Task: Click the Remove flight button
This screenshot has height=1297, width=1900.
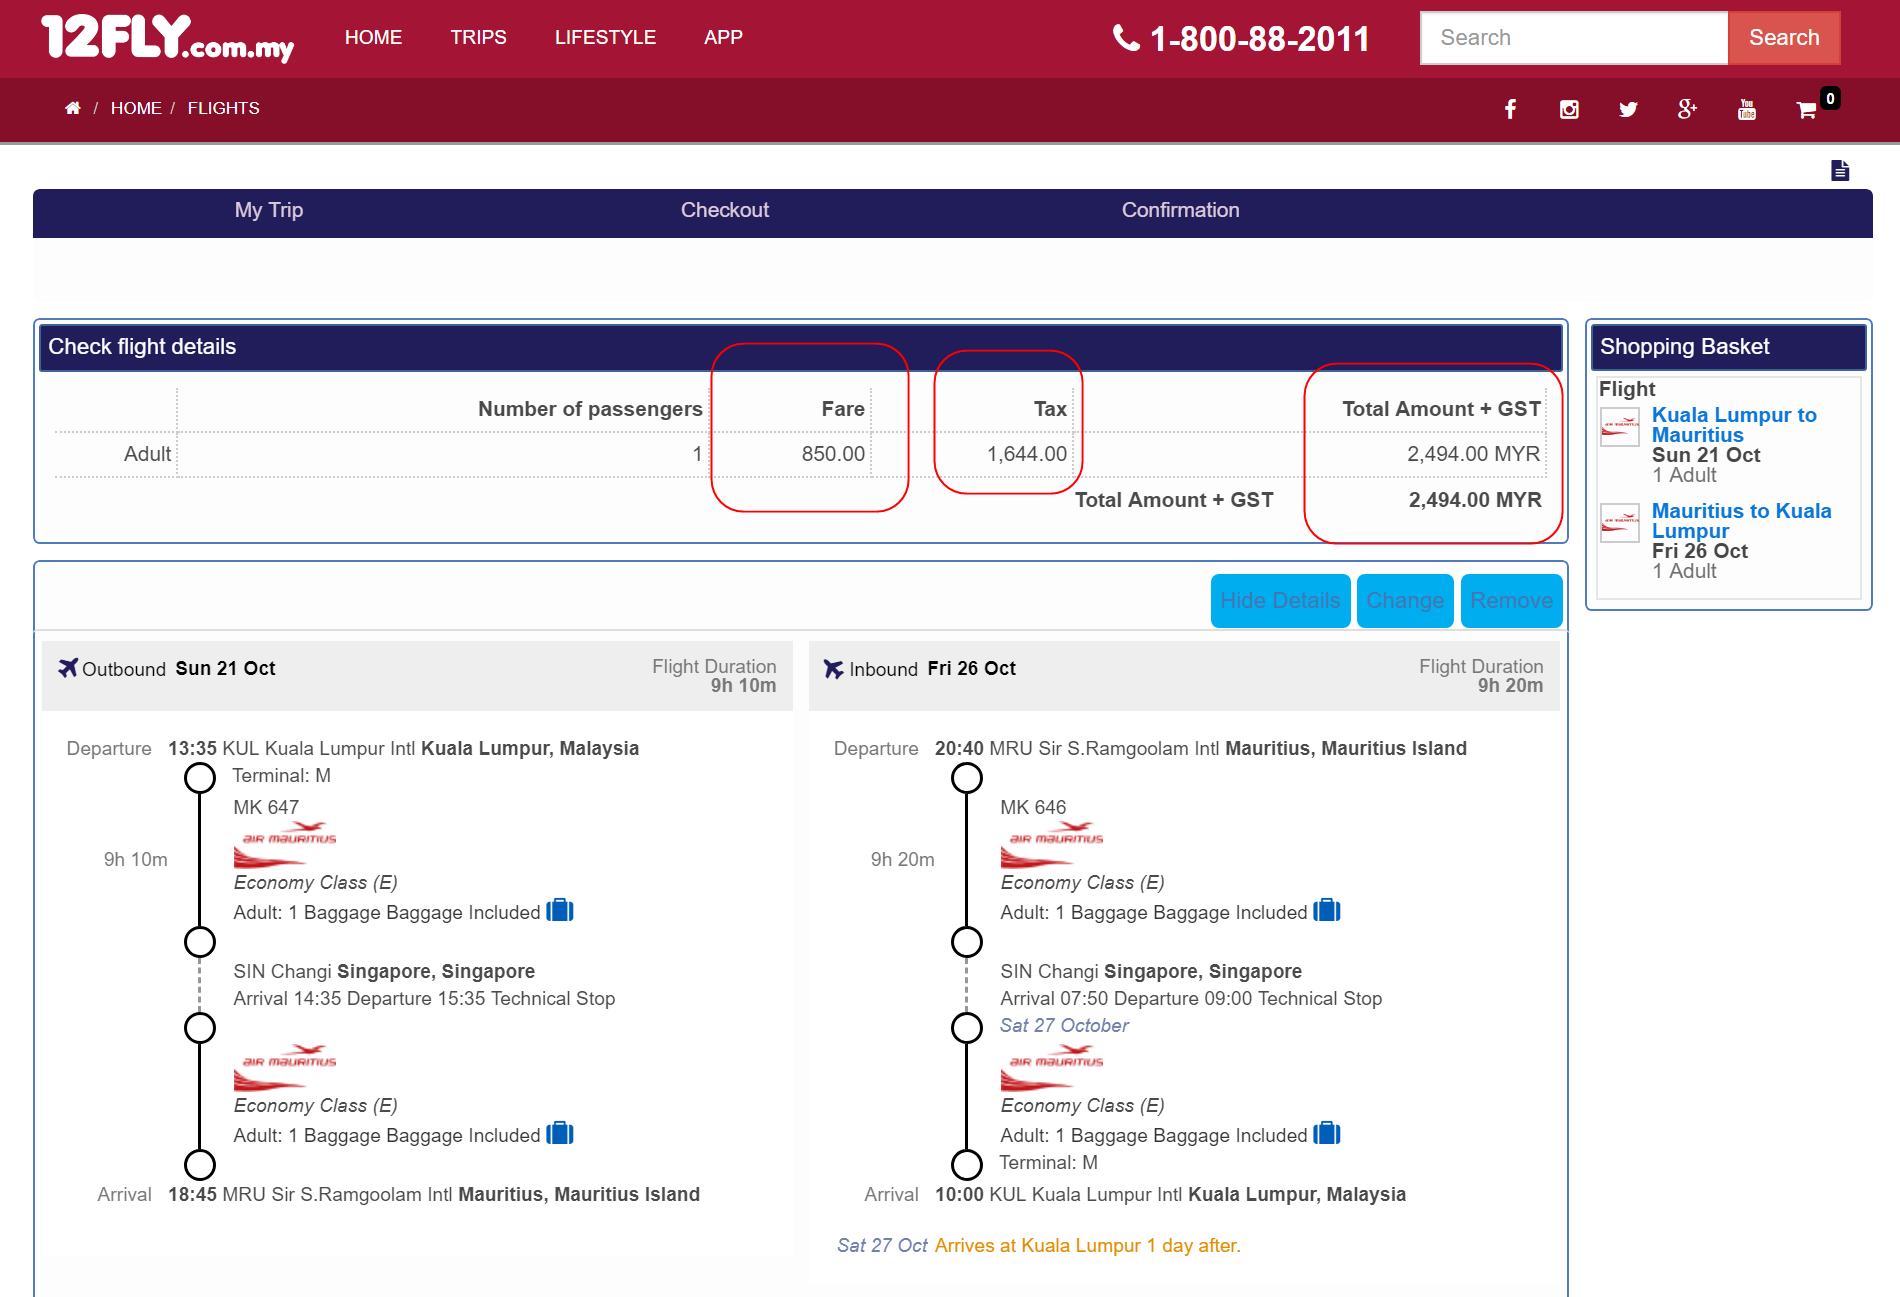Action: pyautogui.click(x=1511, y=601)
